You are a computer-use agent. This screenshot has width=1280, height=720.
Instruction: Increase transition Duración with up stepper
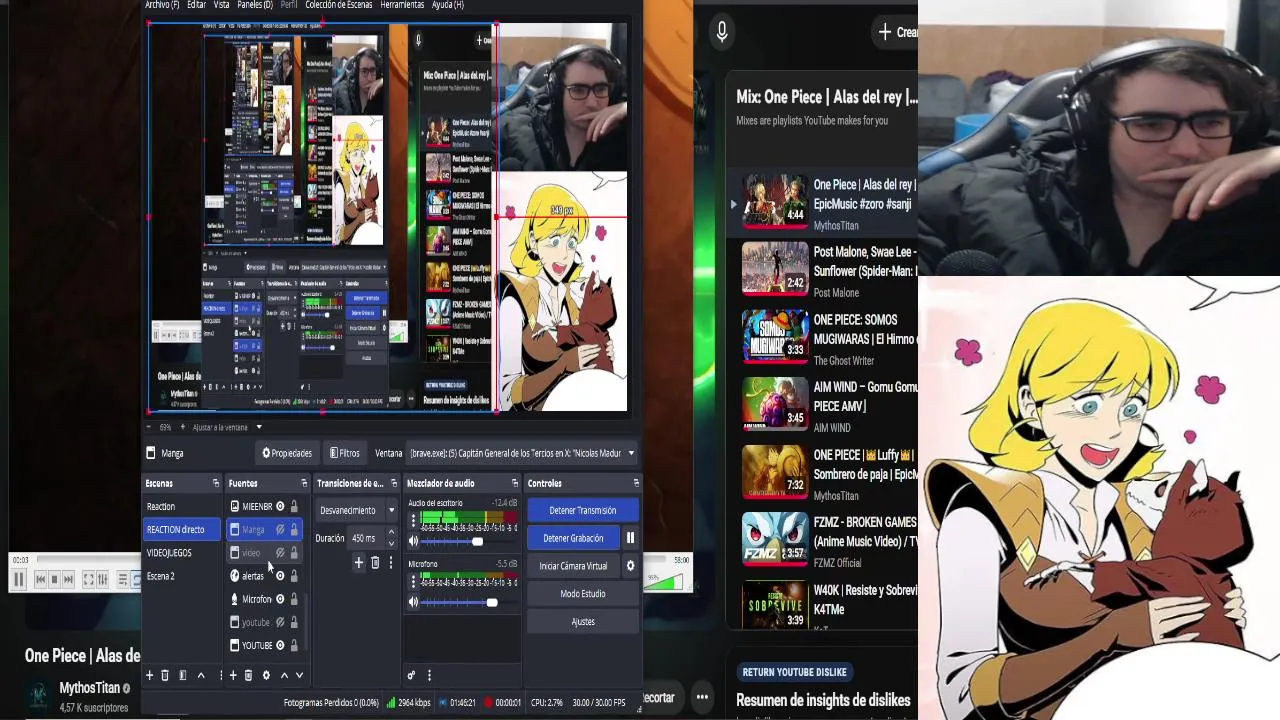coord(390,534)
